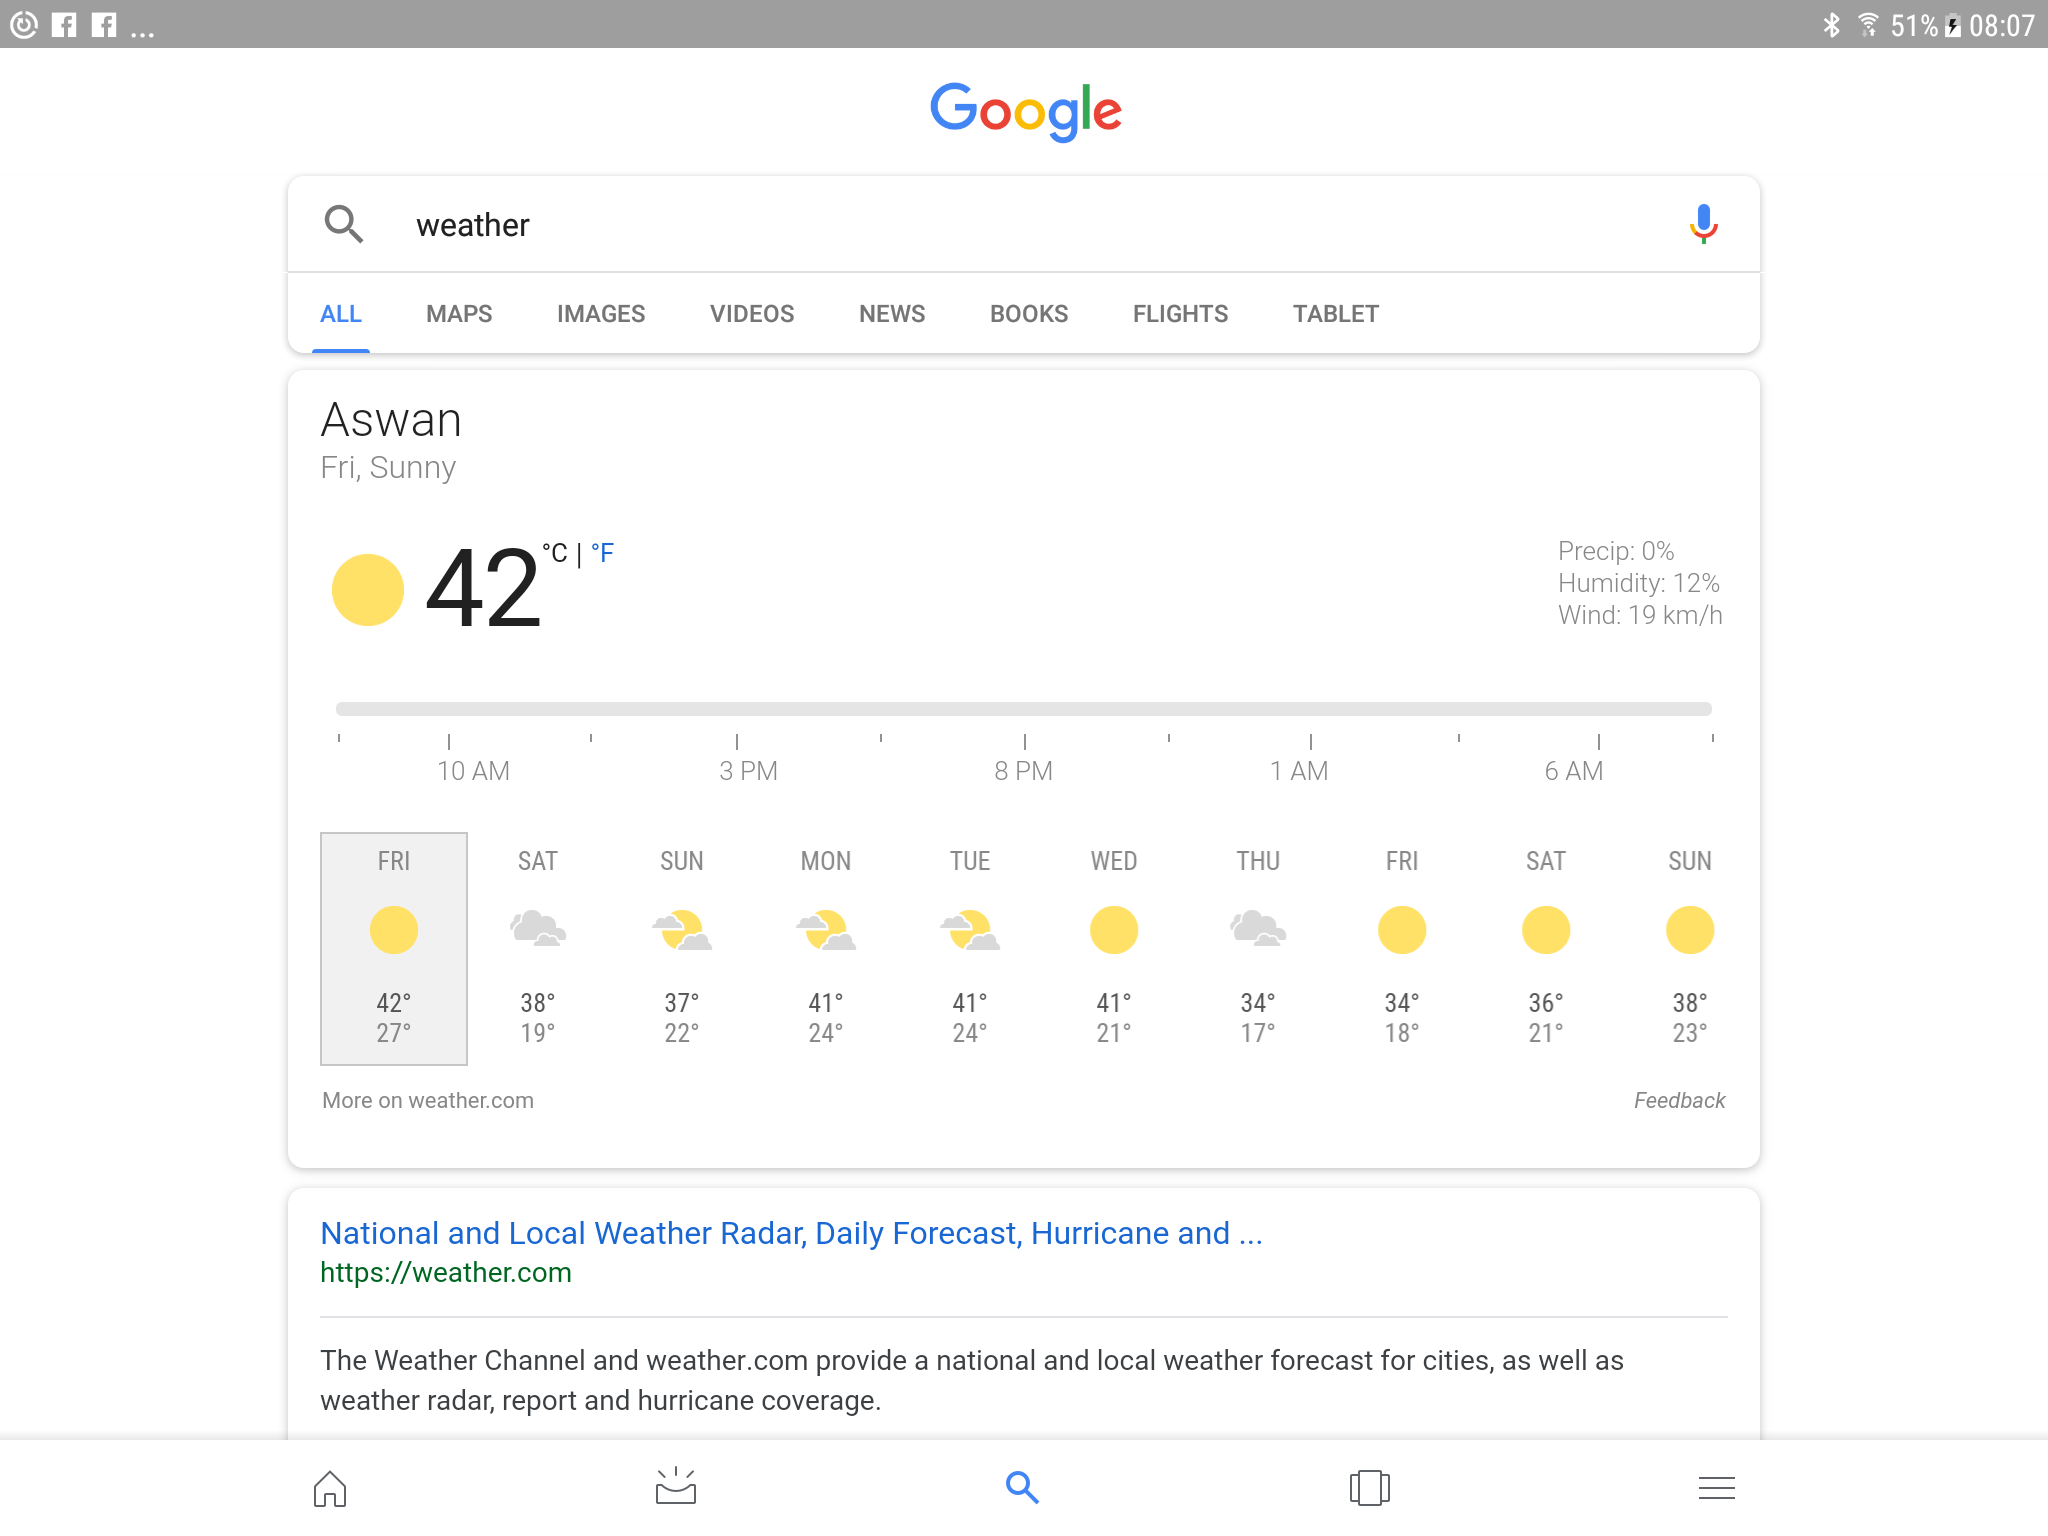Open the MAPS tab

click(459, 314)
